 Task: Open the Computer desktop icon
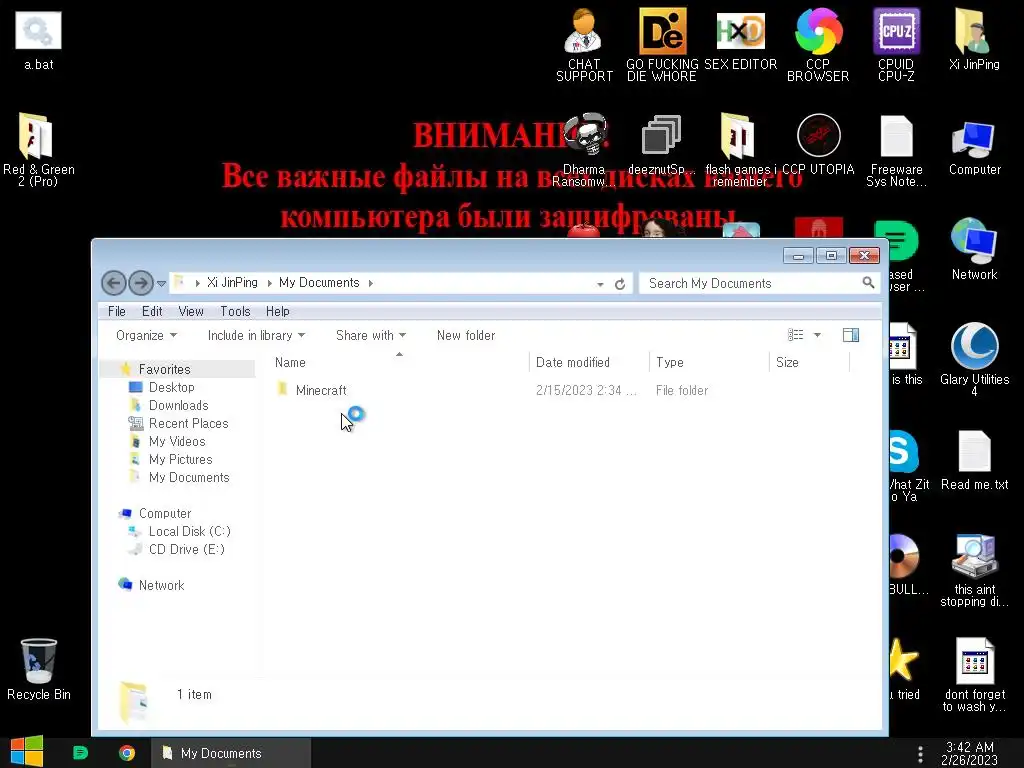pos(974,148)
